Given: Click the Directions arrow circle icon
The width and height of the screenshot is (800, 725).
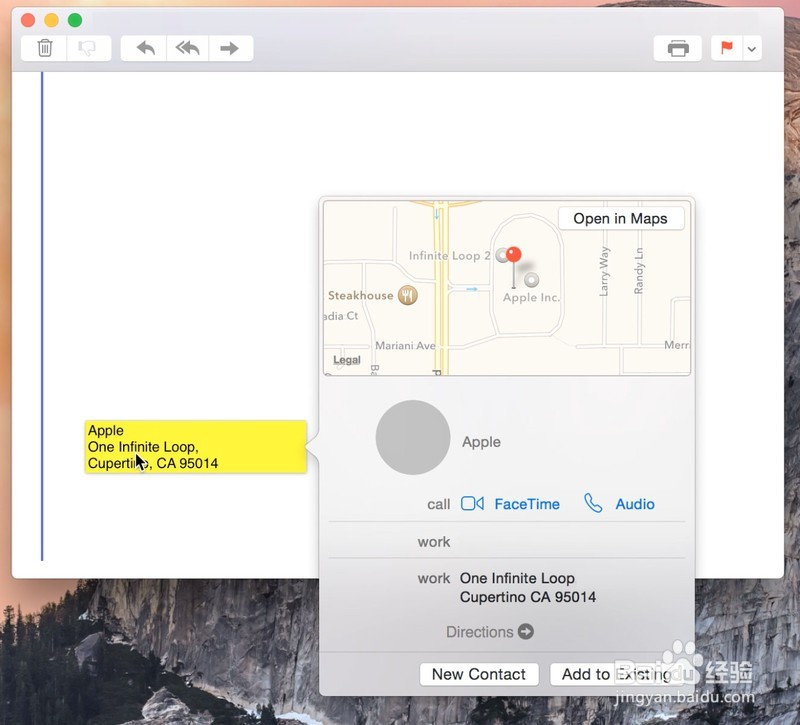Looking at the screenshot, I should (526, 632).
